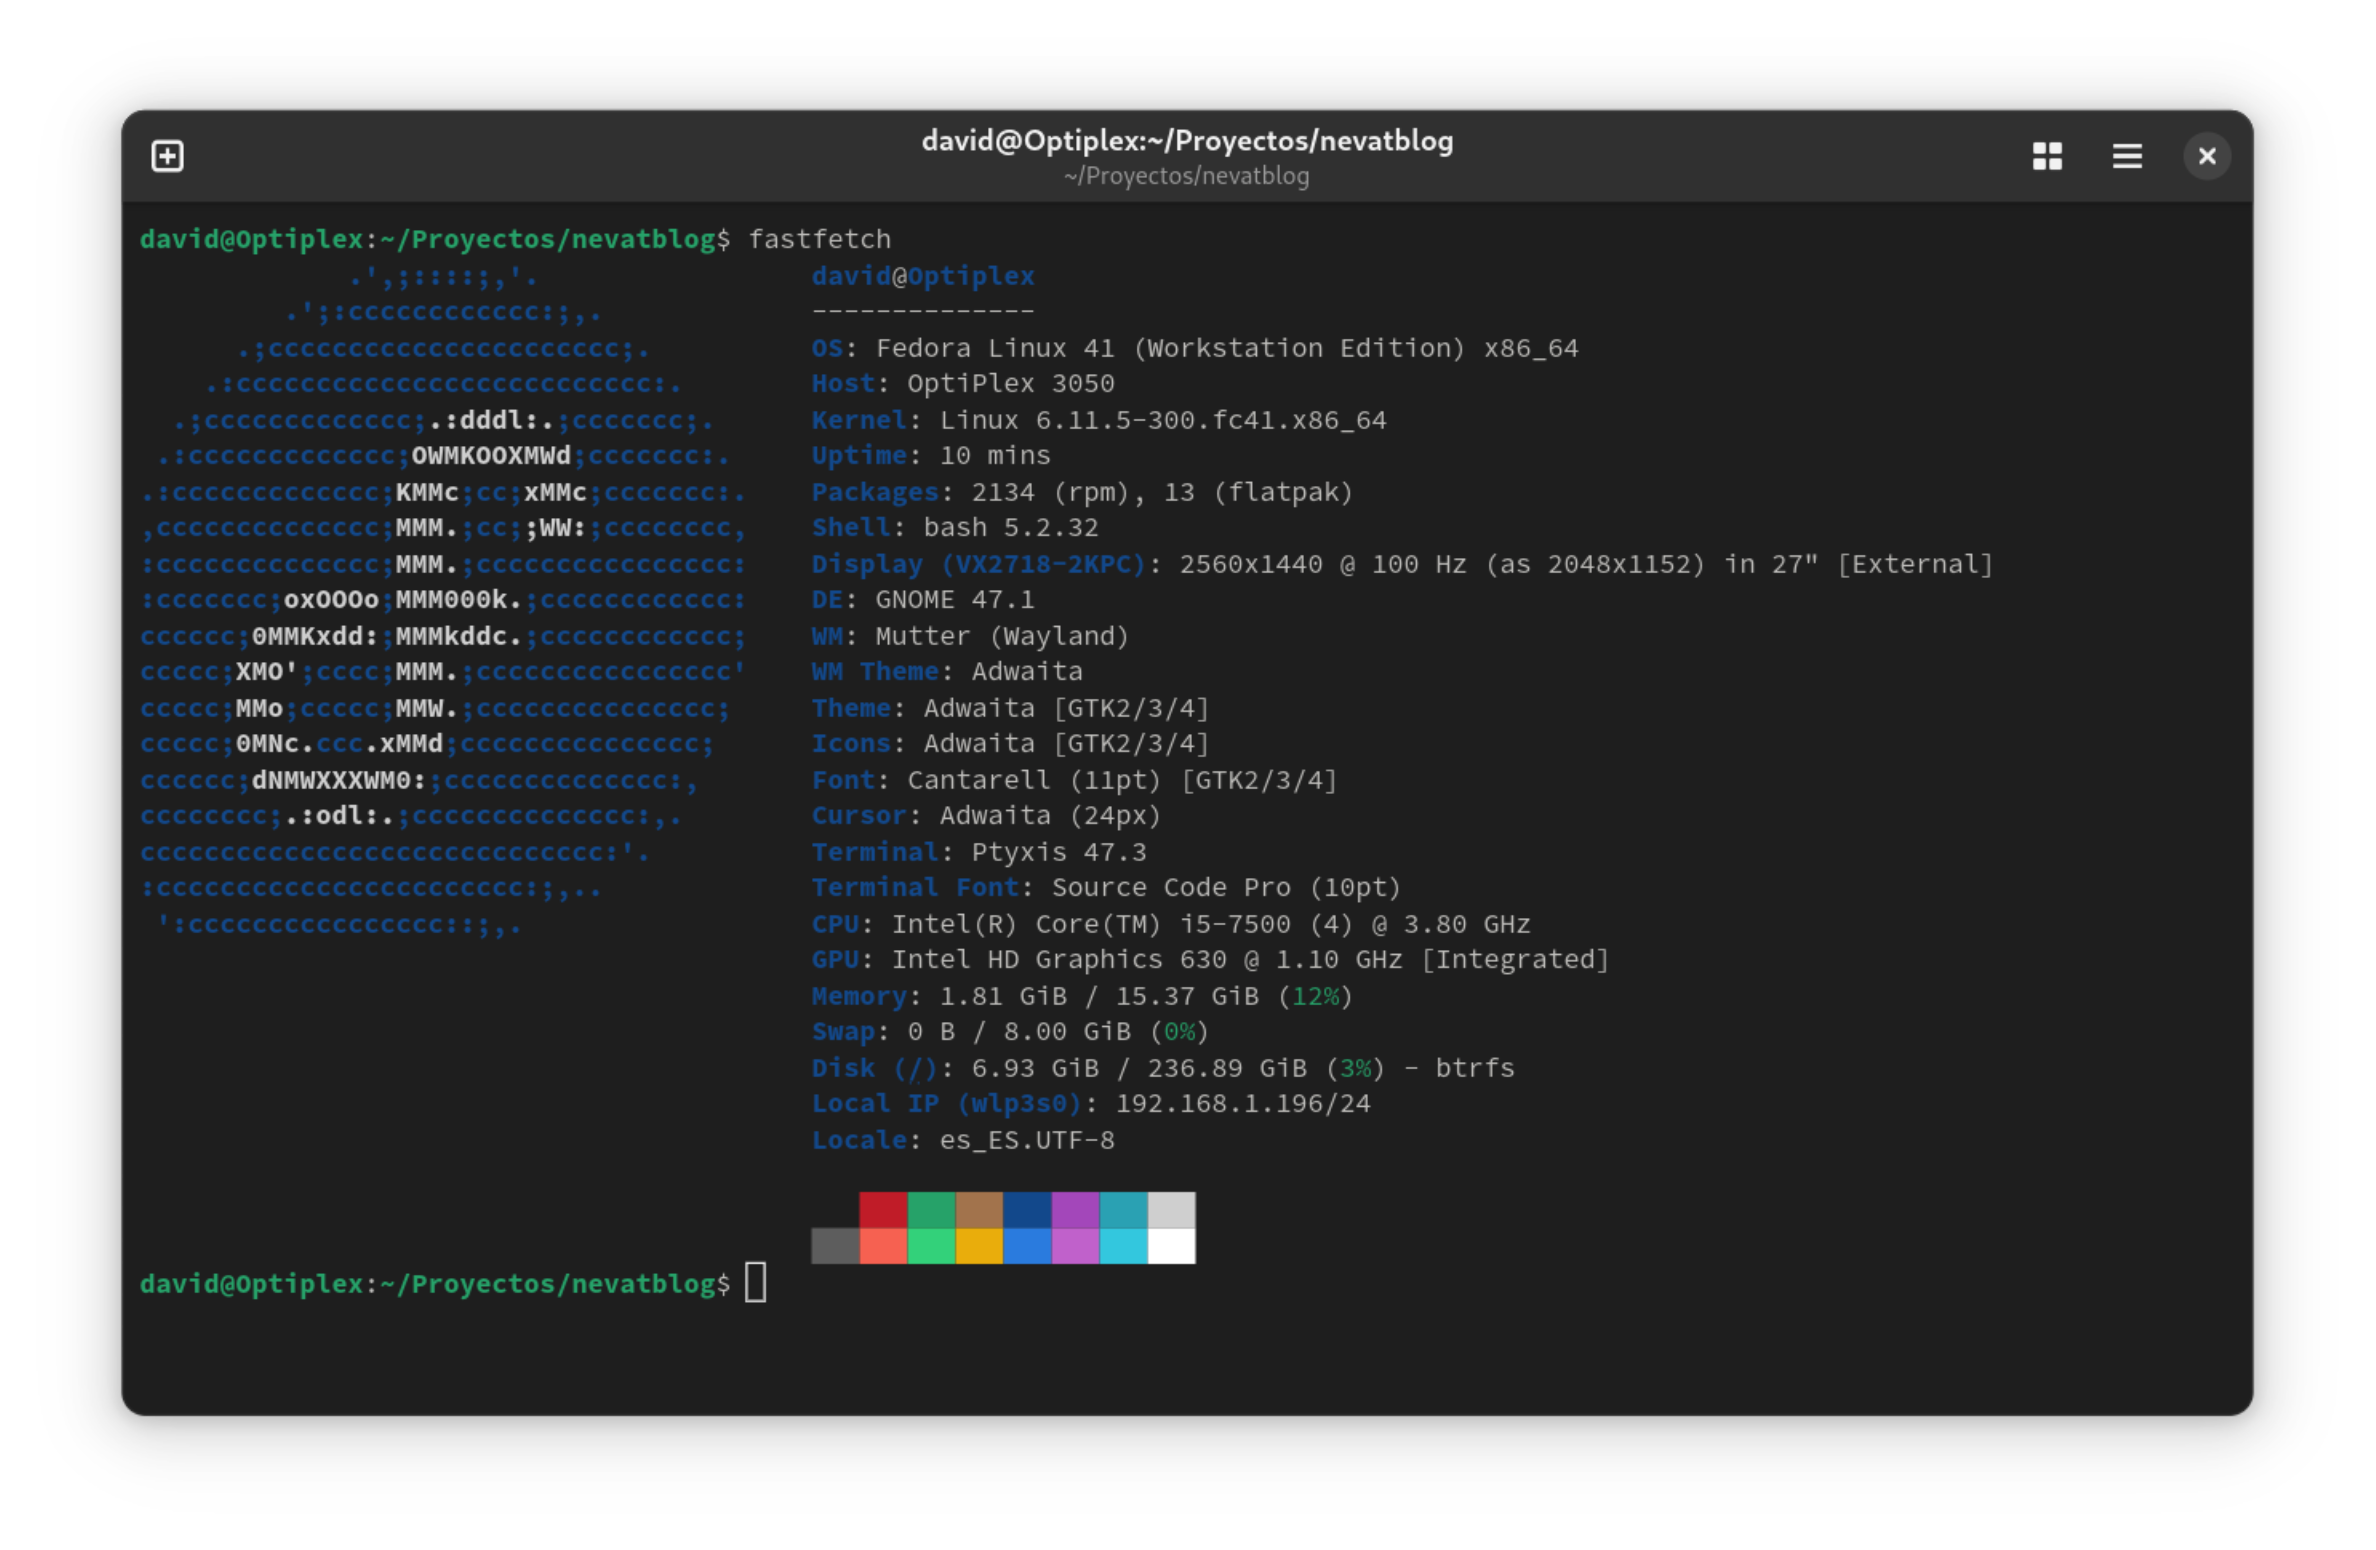
Task: Click the Terminal line Ptyxis 47.3
Action: tap(979, 852)
